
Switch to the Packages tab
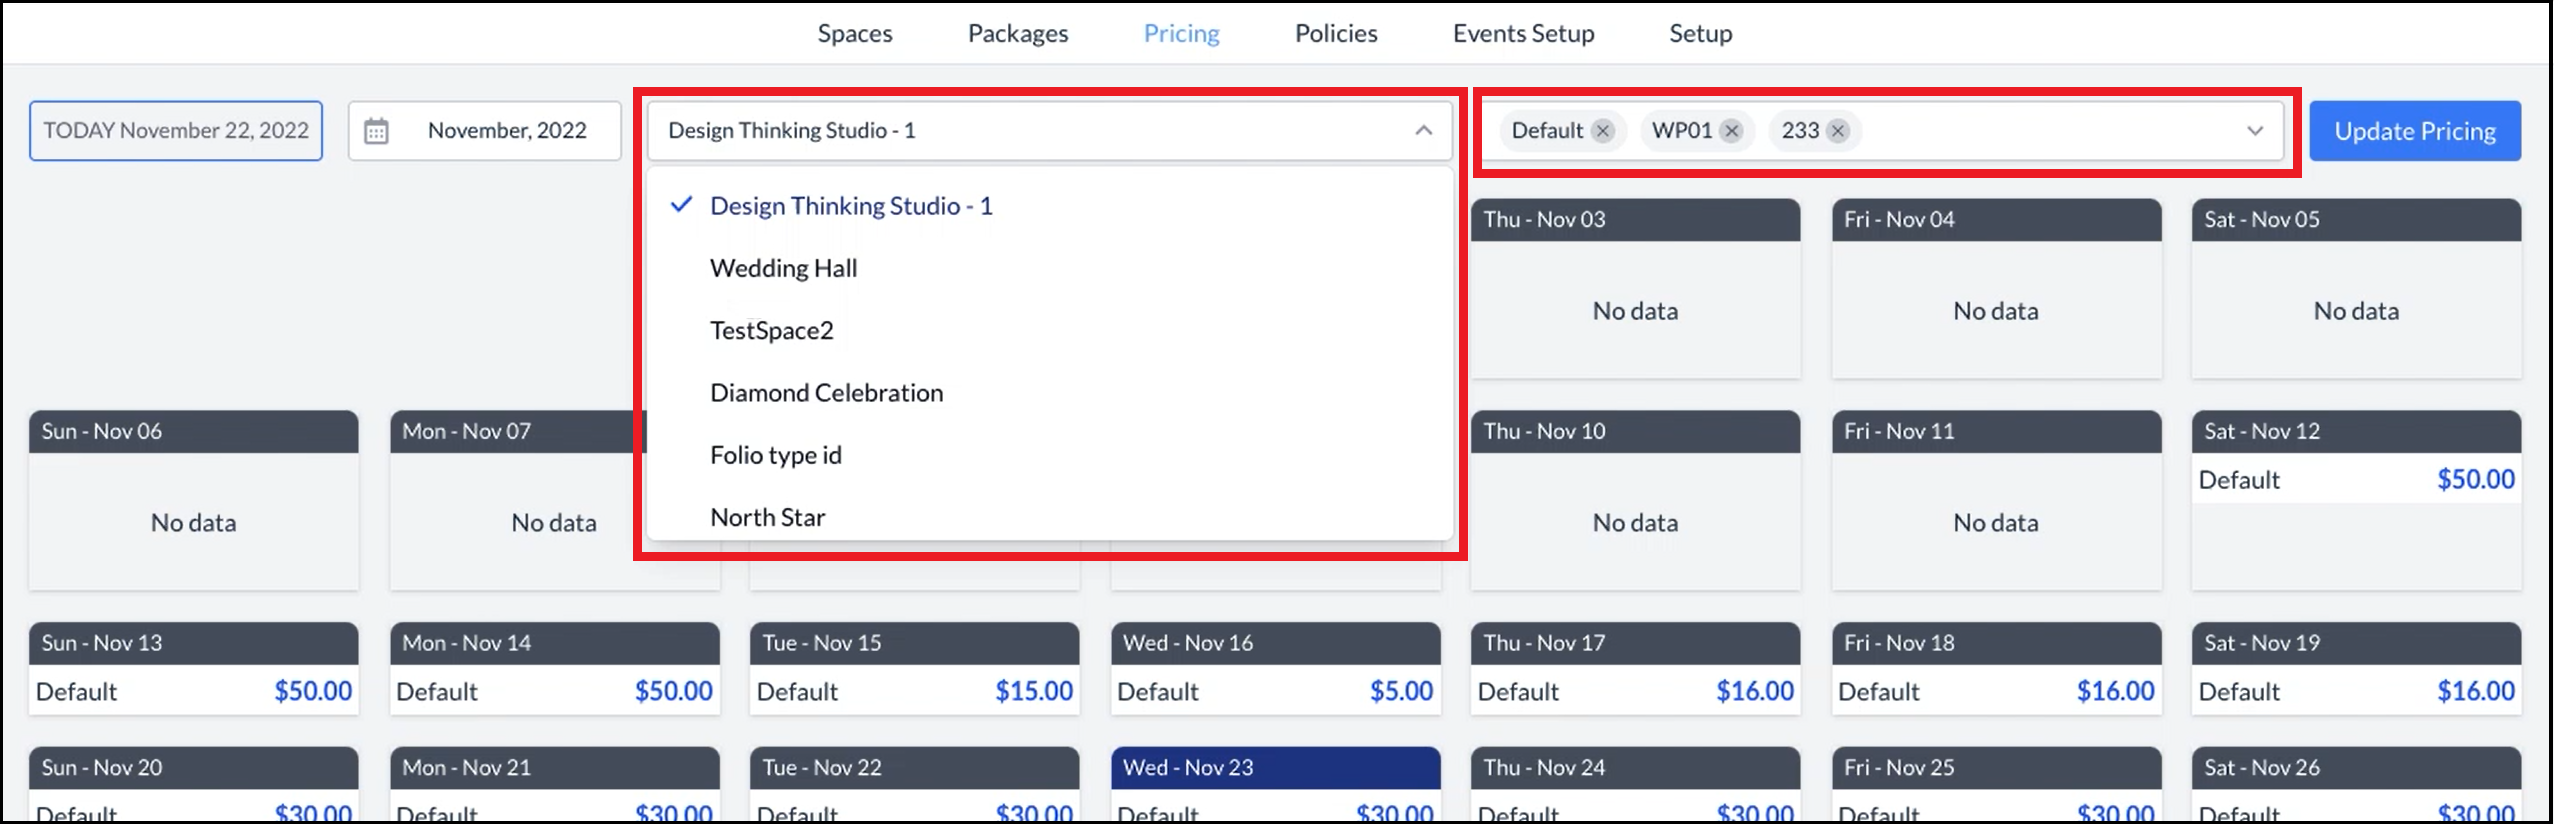[x=1017, y=33]
